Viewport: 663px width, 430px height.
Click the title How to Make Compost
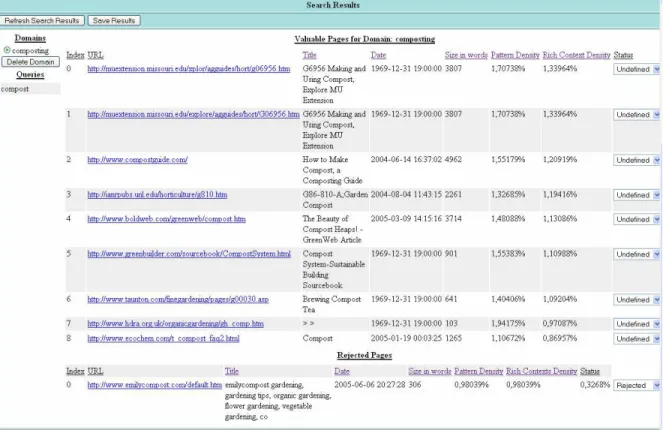coord(332,170)
